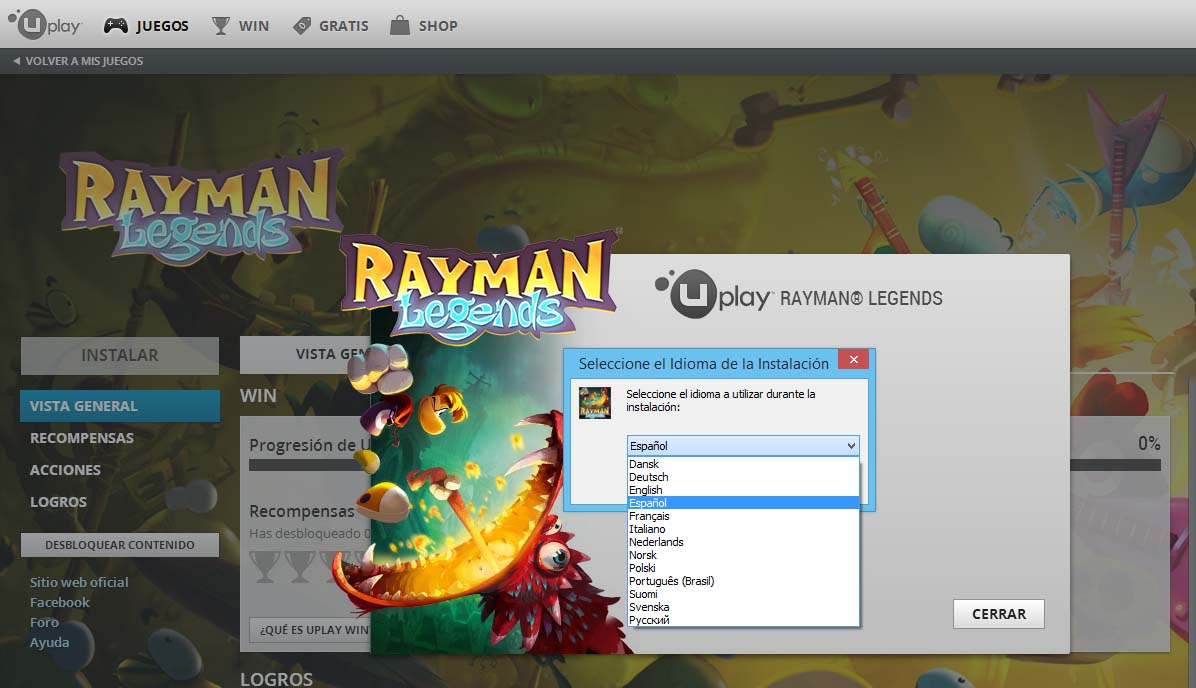Choose highlighted Español in language list
Image resolution: width=1196 pixels, height=688 pixels.
point(743,503)
